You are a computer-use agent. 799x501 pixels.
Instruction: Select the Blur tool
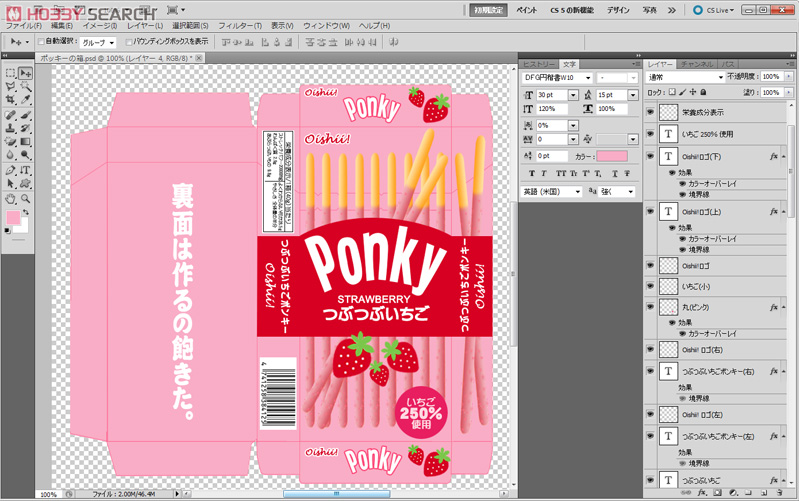10,155
